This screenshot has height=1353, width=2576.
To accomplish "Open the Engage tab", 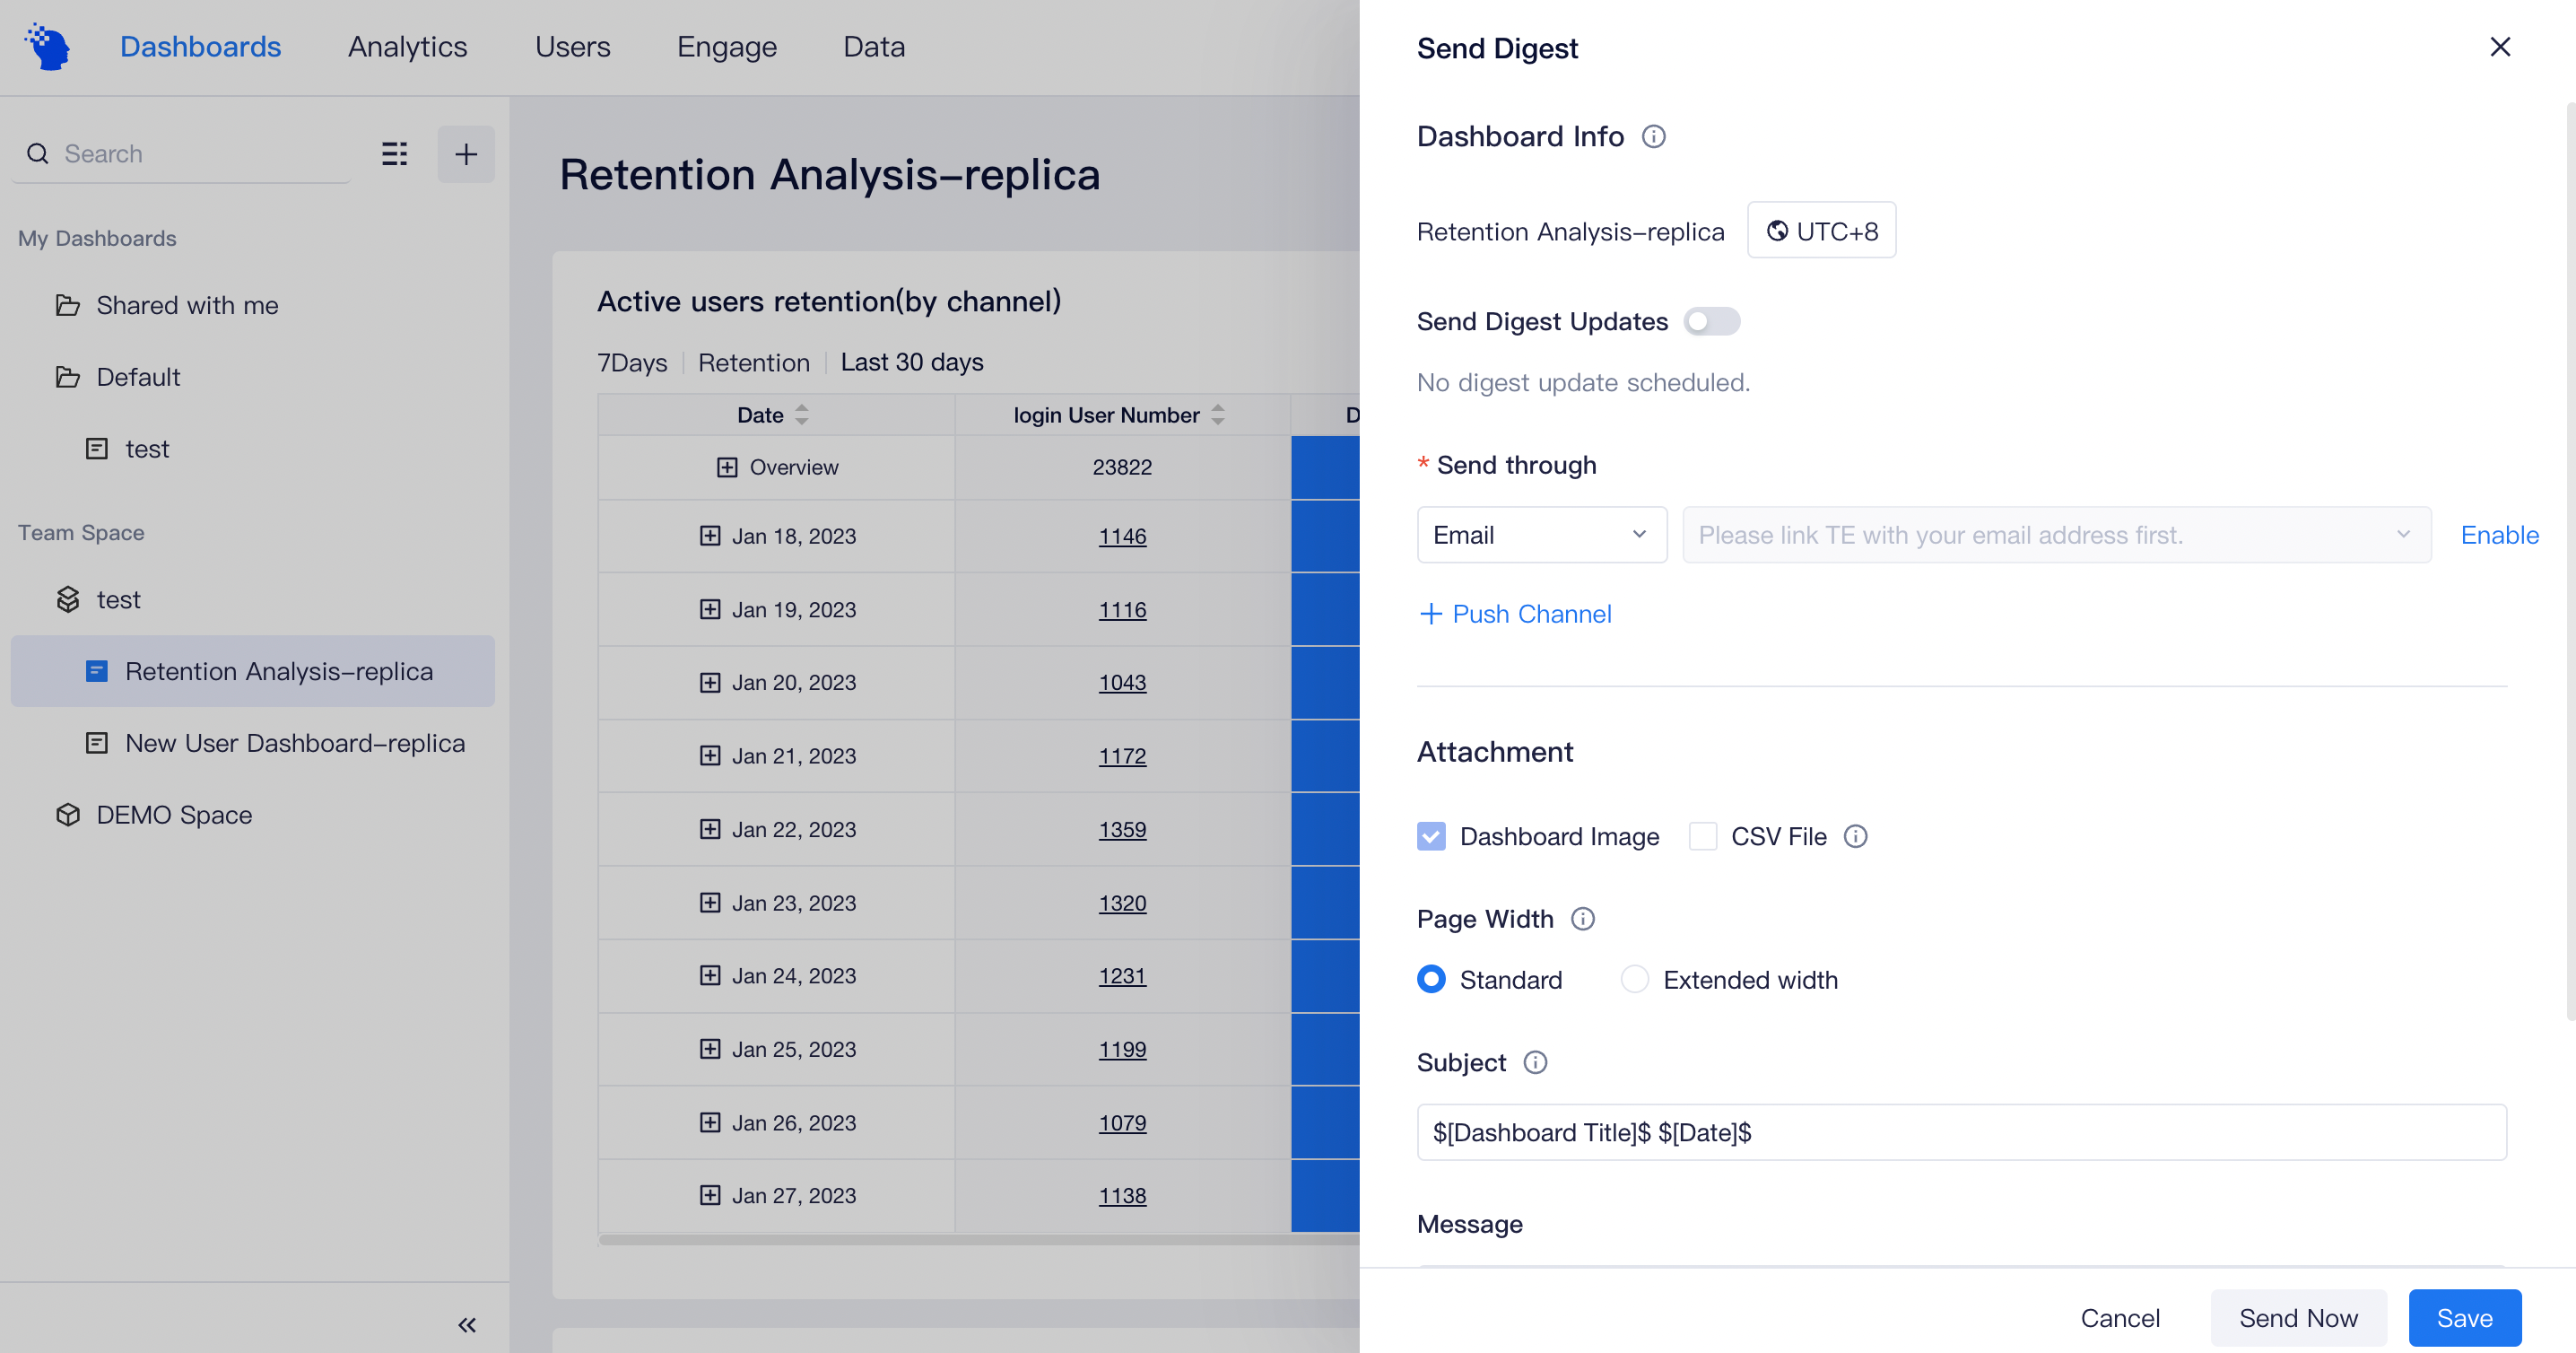I will [727, 47].
